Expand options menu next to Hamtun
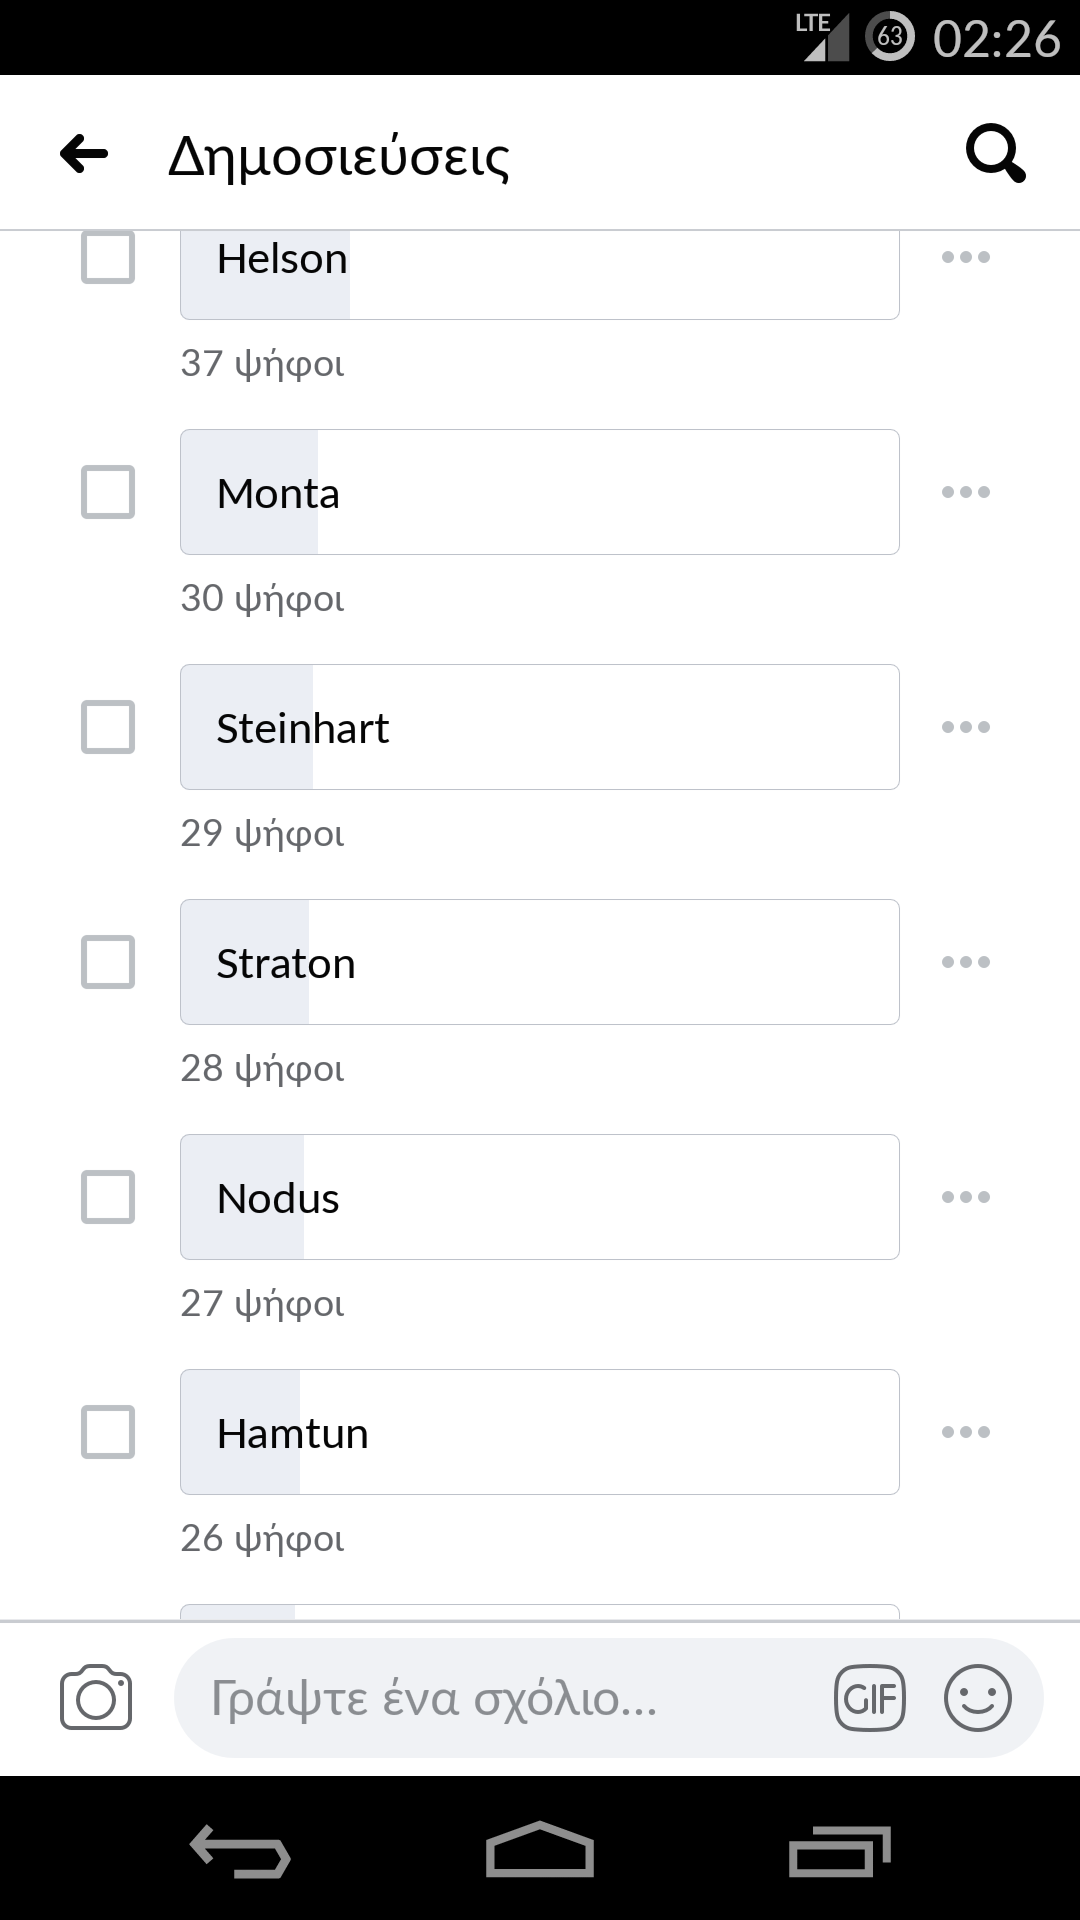1080x1920 pixels. click(966, 1432)
